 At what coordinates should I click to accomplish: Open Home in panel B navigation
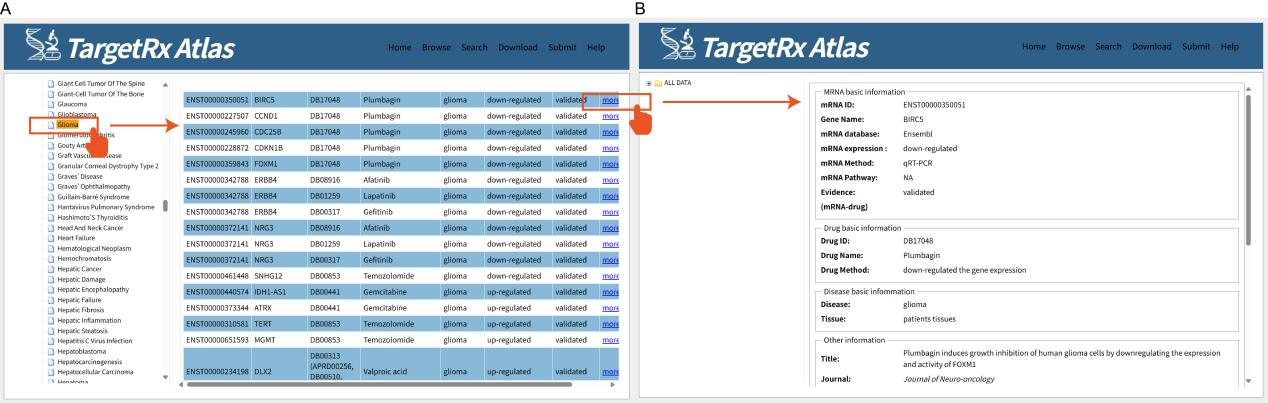point(1034,47)
